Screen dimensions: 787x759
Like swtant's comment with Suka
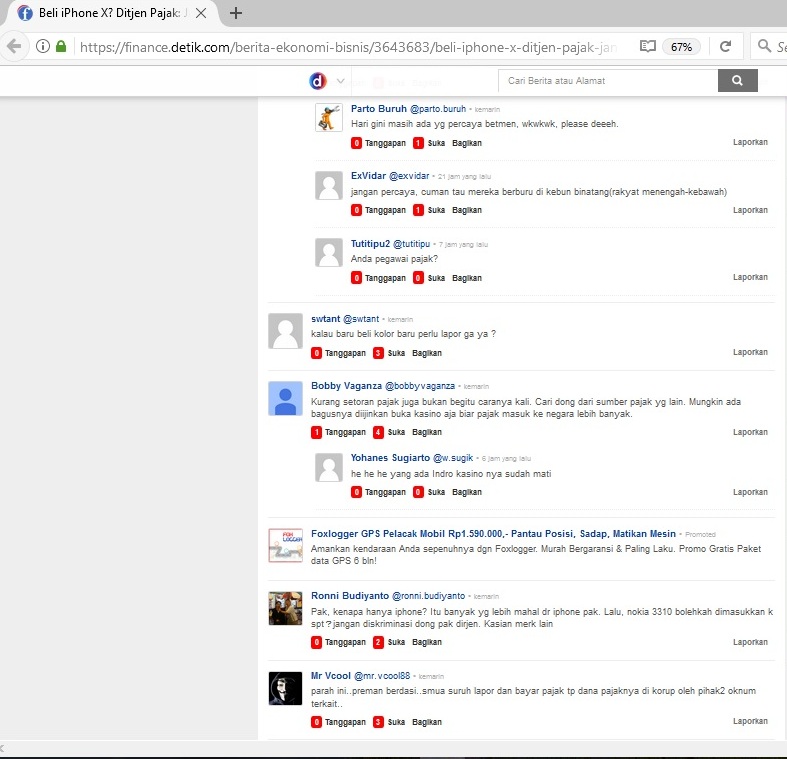tap(396, 353)
